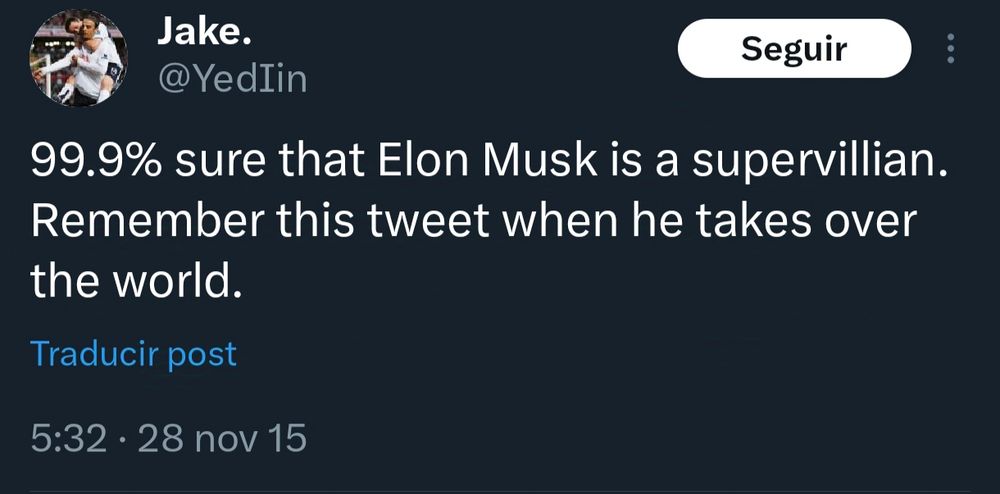Click the divider line below the timestamp
1000x494 pixels.
tap(500, 491)
